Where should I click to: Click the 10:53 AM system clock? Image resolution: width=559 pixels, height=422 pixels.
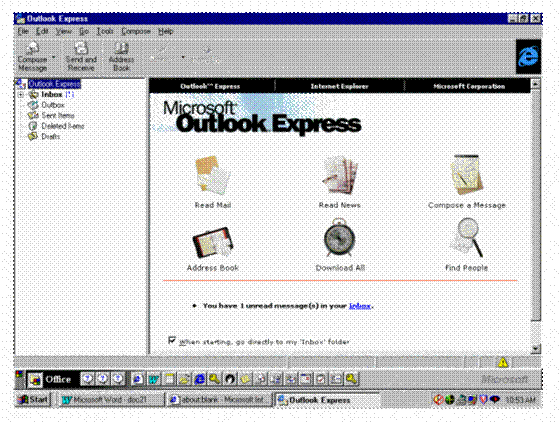pyautogui.click(x=521, y=400)
